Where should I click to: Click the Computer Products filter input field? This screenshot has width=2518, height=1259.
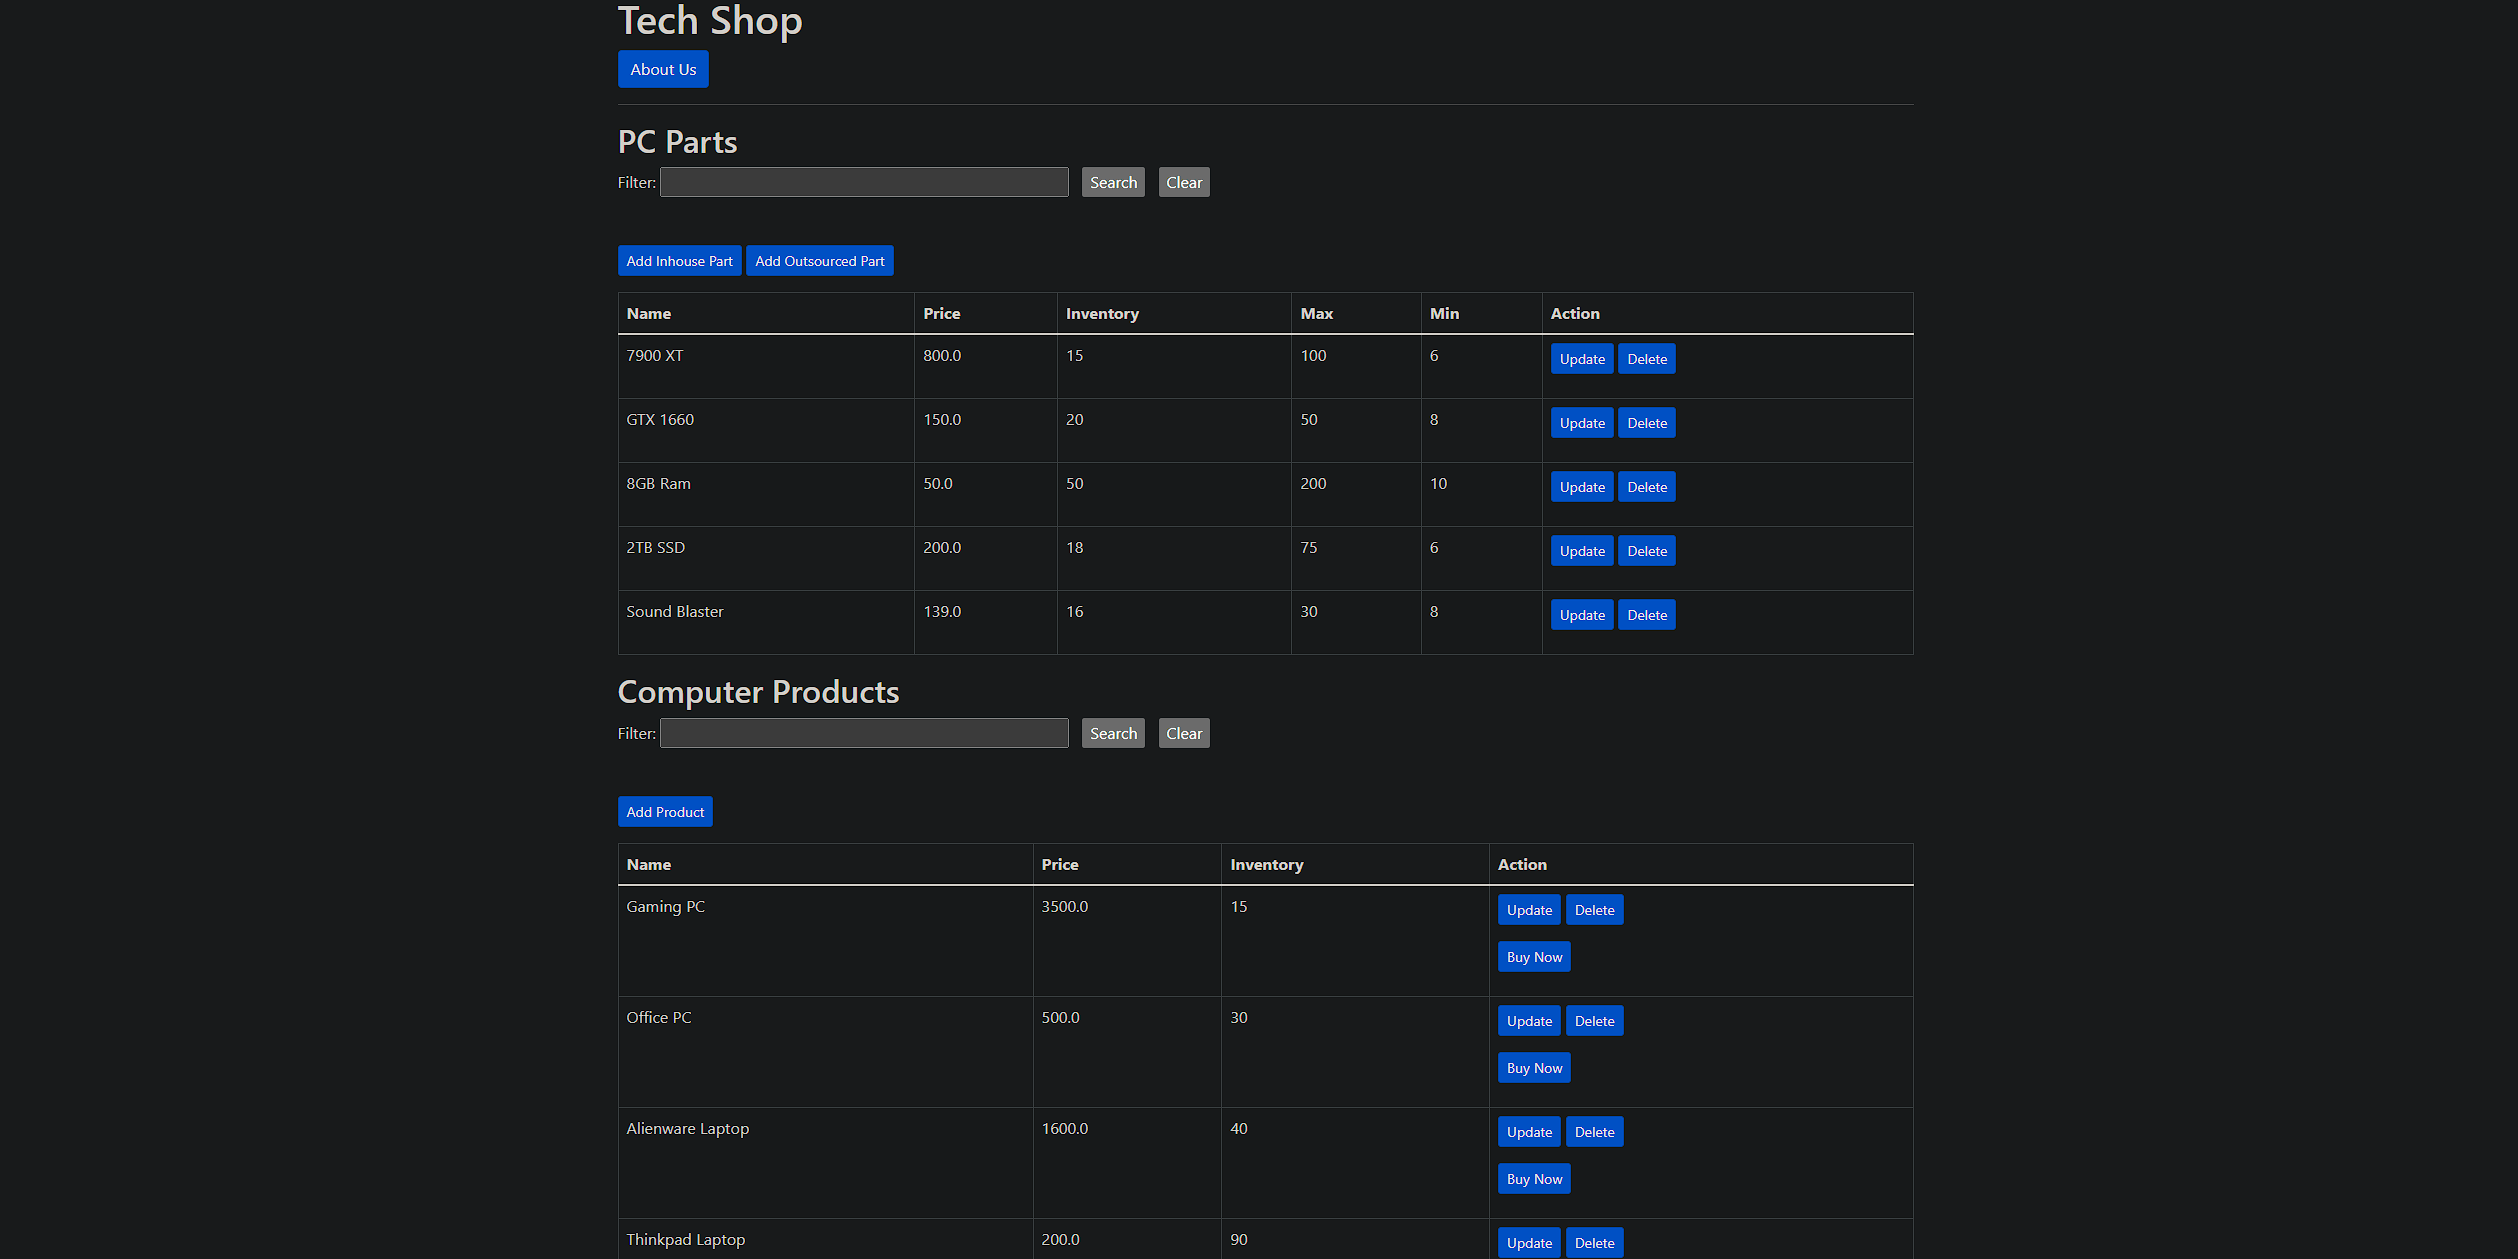[x=863, y=732]
